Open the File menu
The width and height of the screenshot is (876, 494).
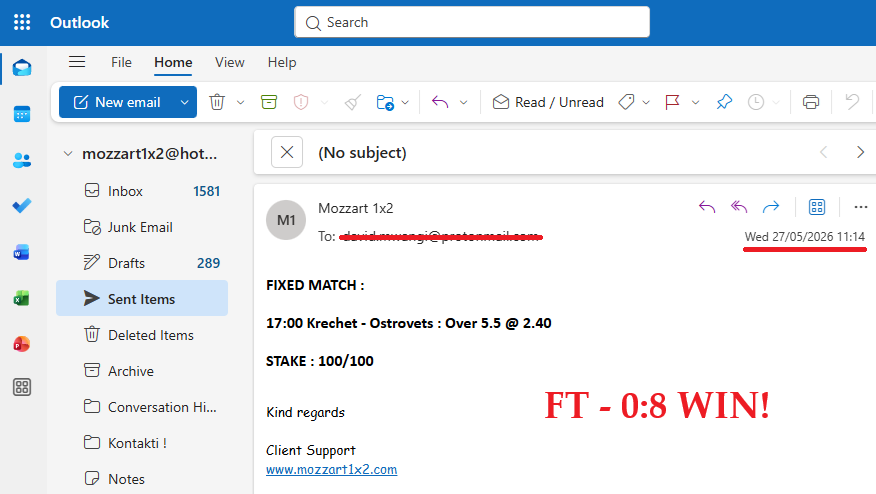(x=121, y=62)
